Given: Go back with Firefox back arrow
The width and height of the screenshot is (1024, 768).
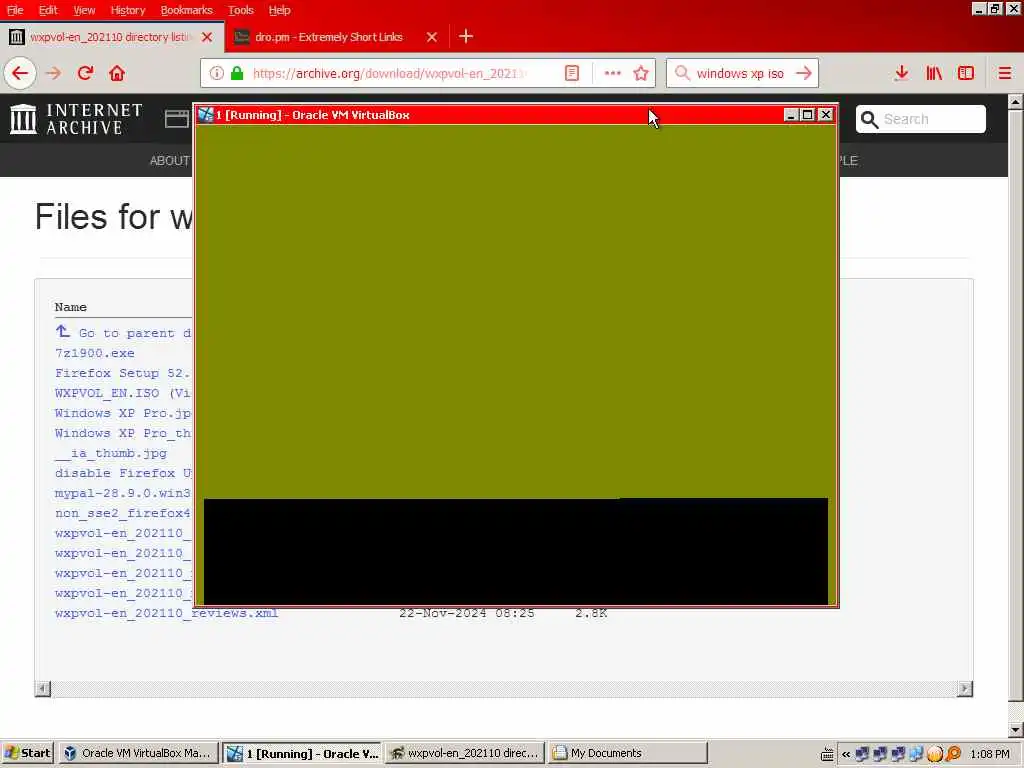Looking at the screenshot, I should [x=20, y=73].
